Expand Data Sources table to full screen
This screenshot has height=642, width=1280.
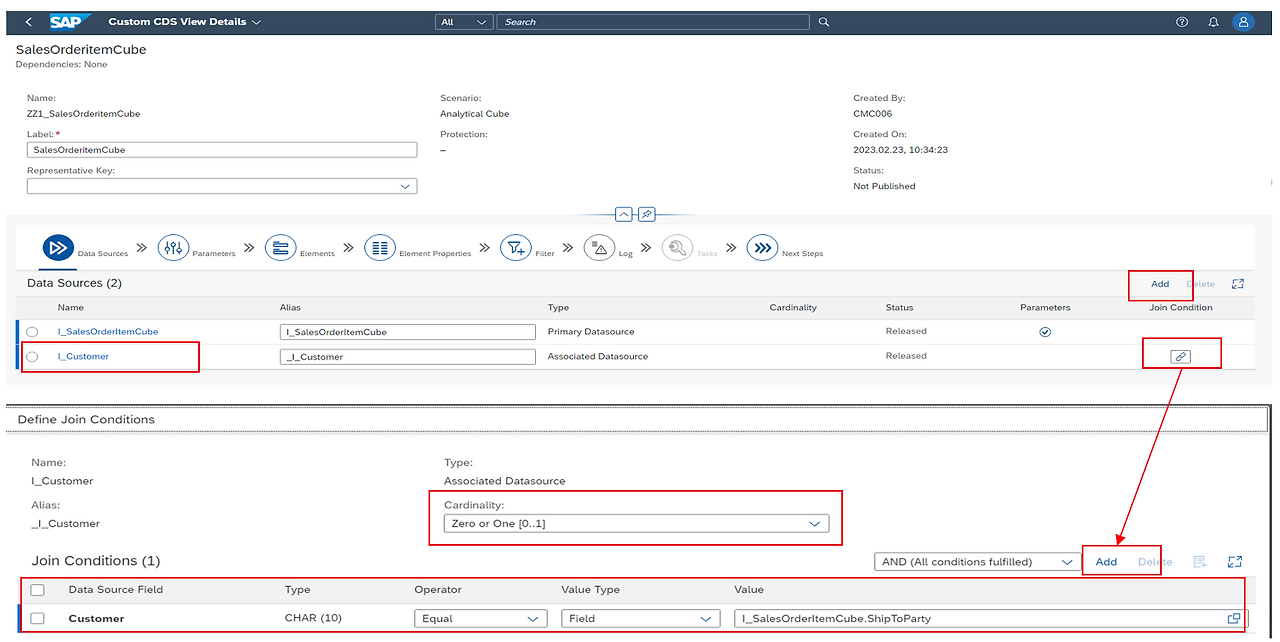click(x=1238, y=284)
